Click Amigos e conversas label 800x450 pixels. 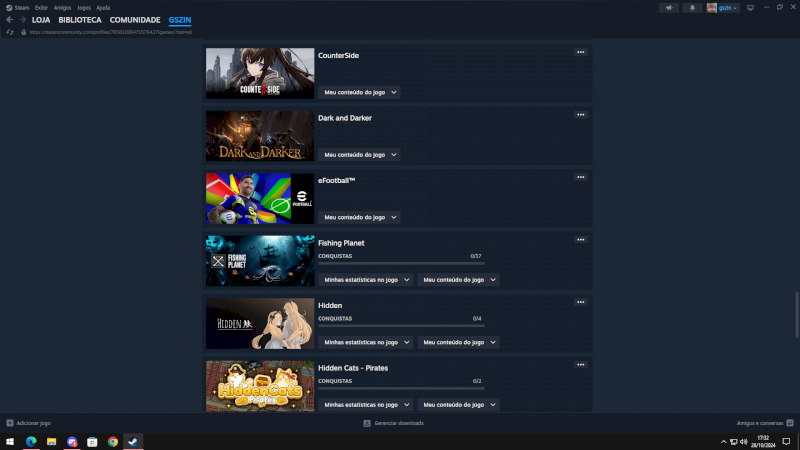pyautogui.click(x=760, y=423)
